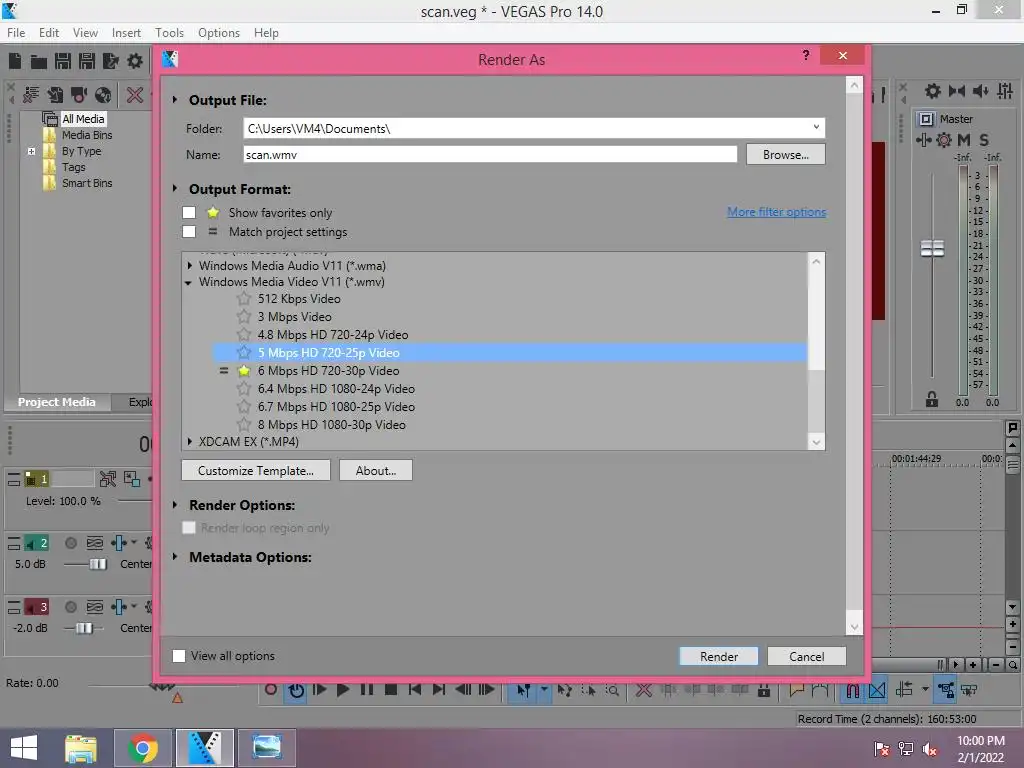Open the Edit menu
Image resolution: width=1024 pixels, height=768 pixels.
48,33
